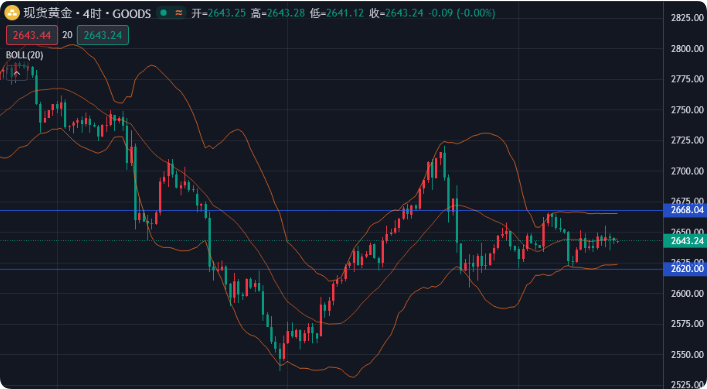The image size is (707, 389).
Task: Click the open price 开=2643.25 value
Action: pos(219,14)
